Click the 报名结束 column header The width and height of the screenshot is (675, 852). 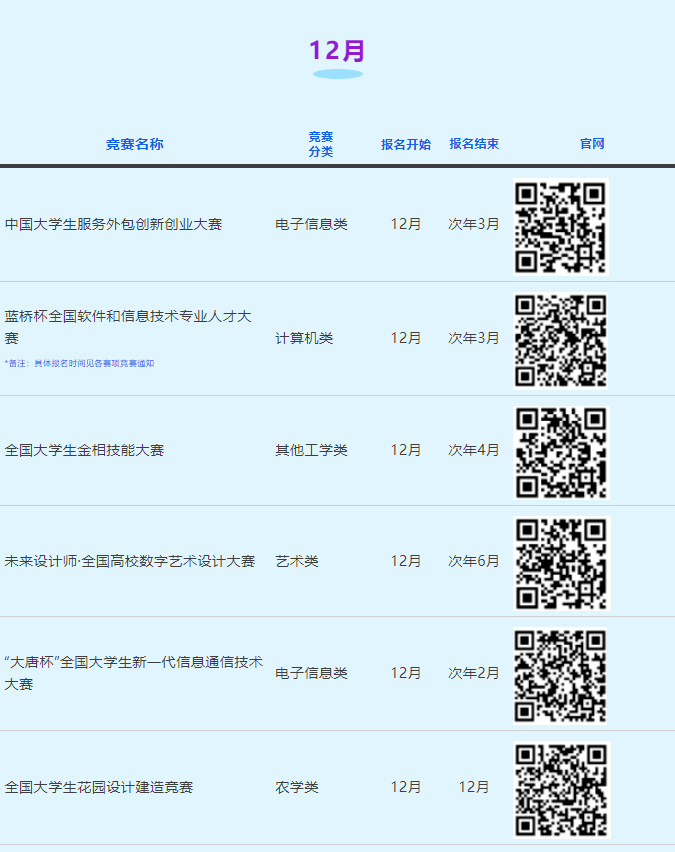pyautogui.click(x=474, y=144)
